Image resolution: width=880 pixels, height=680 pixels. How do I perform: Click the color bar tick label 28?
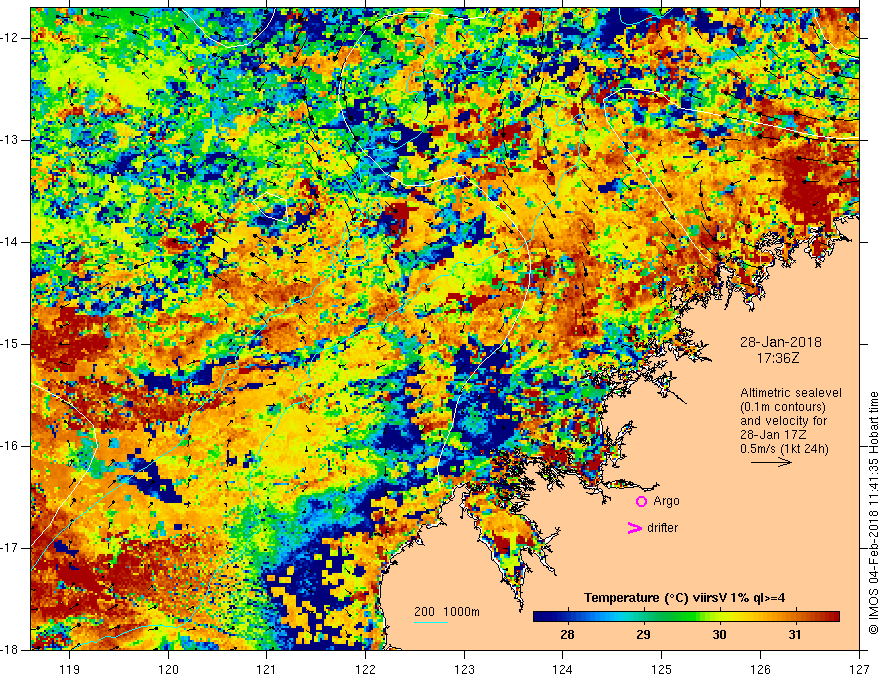click(567, 635)
